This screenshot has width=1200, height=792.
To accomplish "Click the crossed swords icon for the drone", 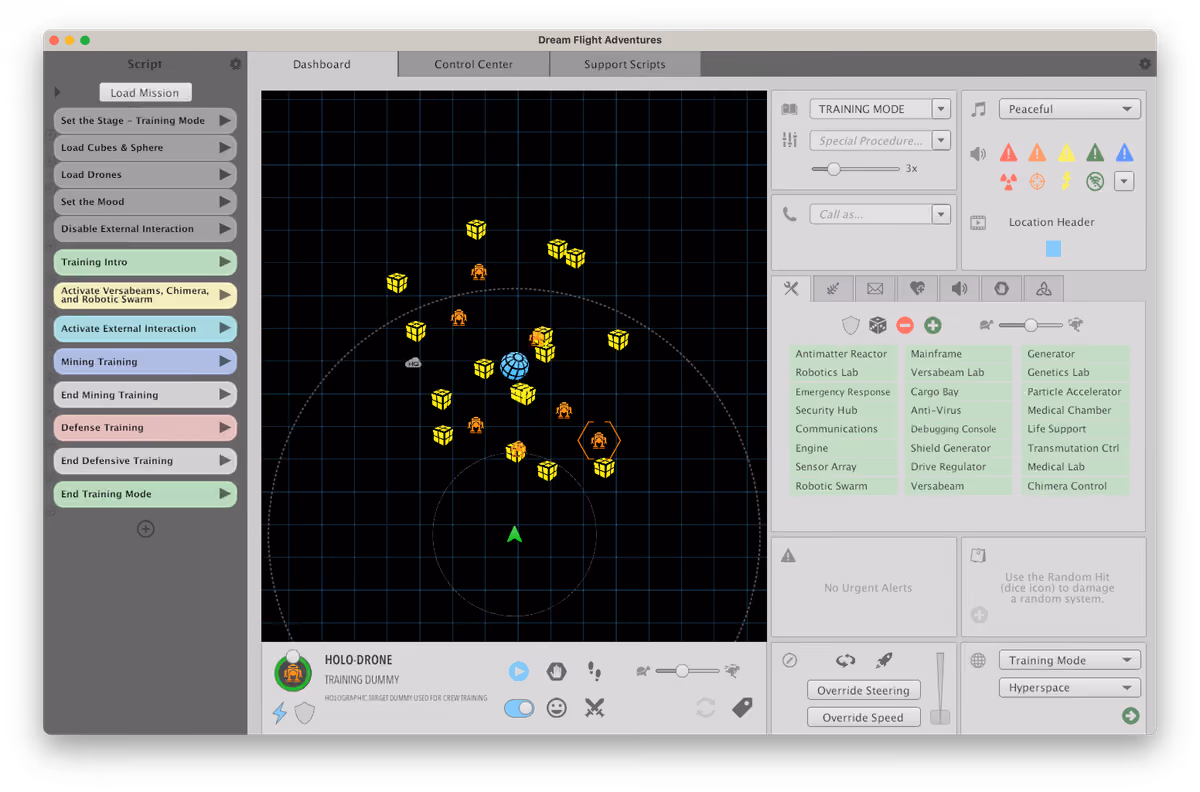I will 595,708.
